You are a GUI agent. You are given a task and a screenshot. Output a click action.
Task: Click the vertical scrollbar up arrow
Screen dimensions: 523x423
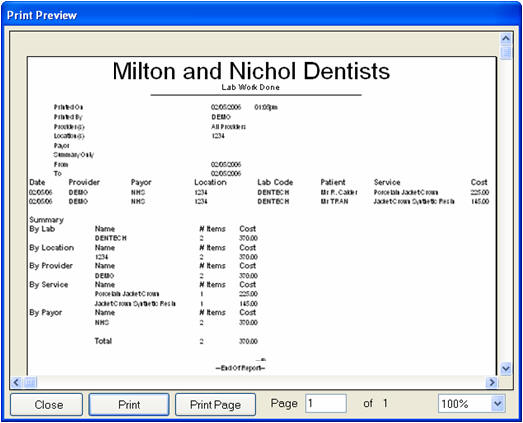point(506,38)
